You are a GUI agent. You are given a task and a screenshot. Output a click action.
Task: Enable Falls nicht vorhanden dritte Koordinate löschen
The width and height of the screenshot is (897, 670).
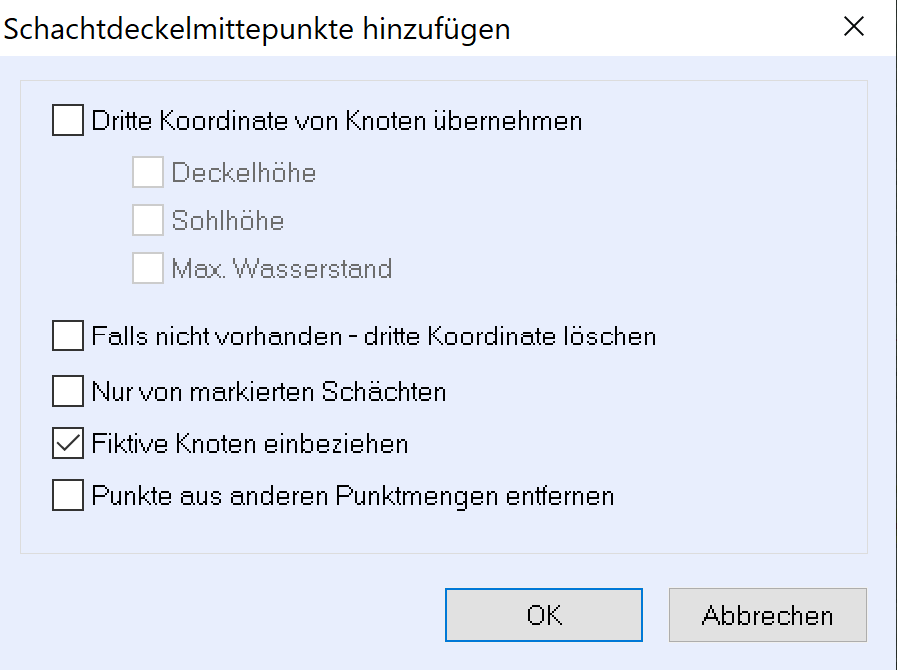[x=68, y=336]
